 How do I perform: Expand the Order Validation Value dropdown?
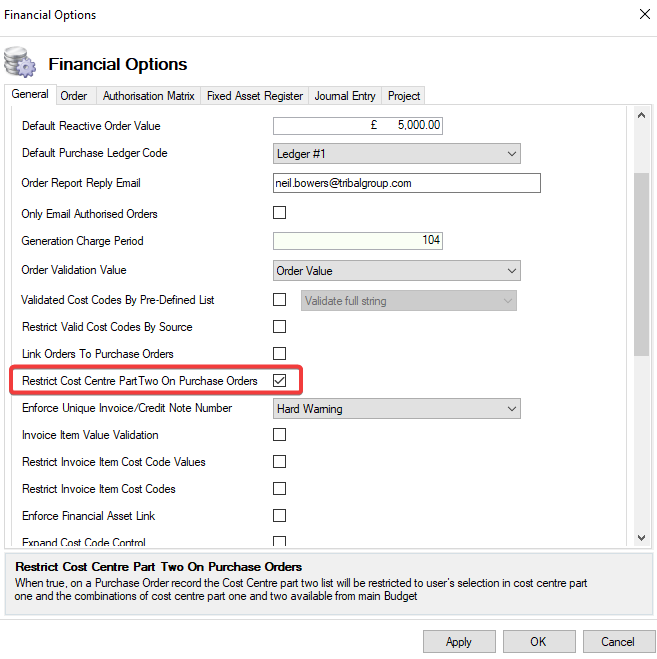click(397, 271)
